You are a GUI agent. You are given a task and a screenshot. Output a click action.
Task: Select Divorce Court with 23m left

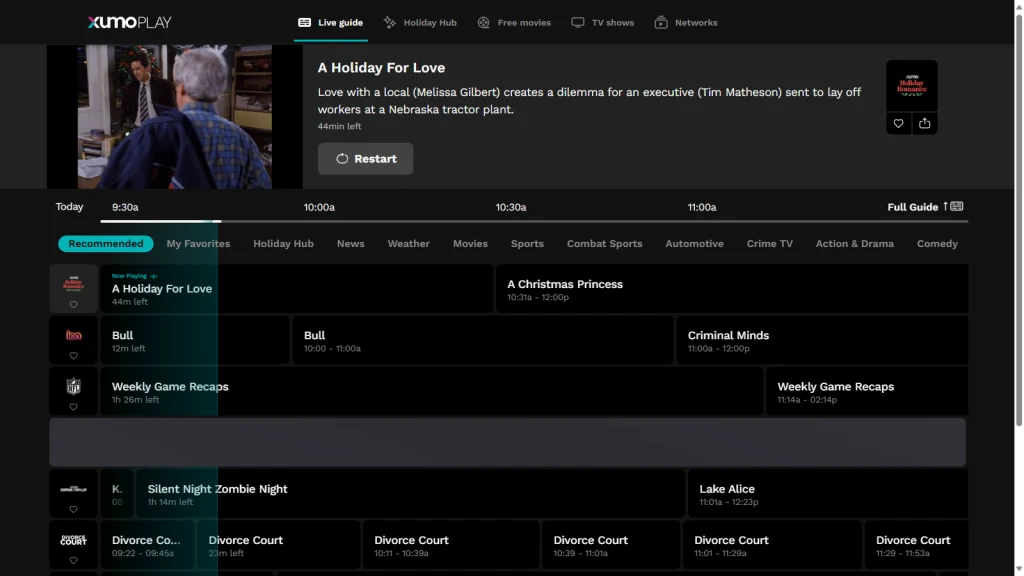278,545
